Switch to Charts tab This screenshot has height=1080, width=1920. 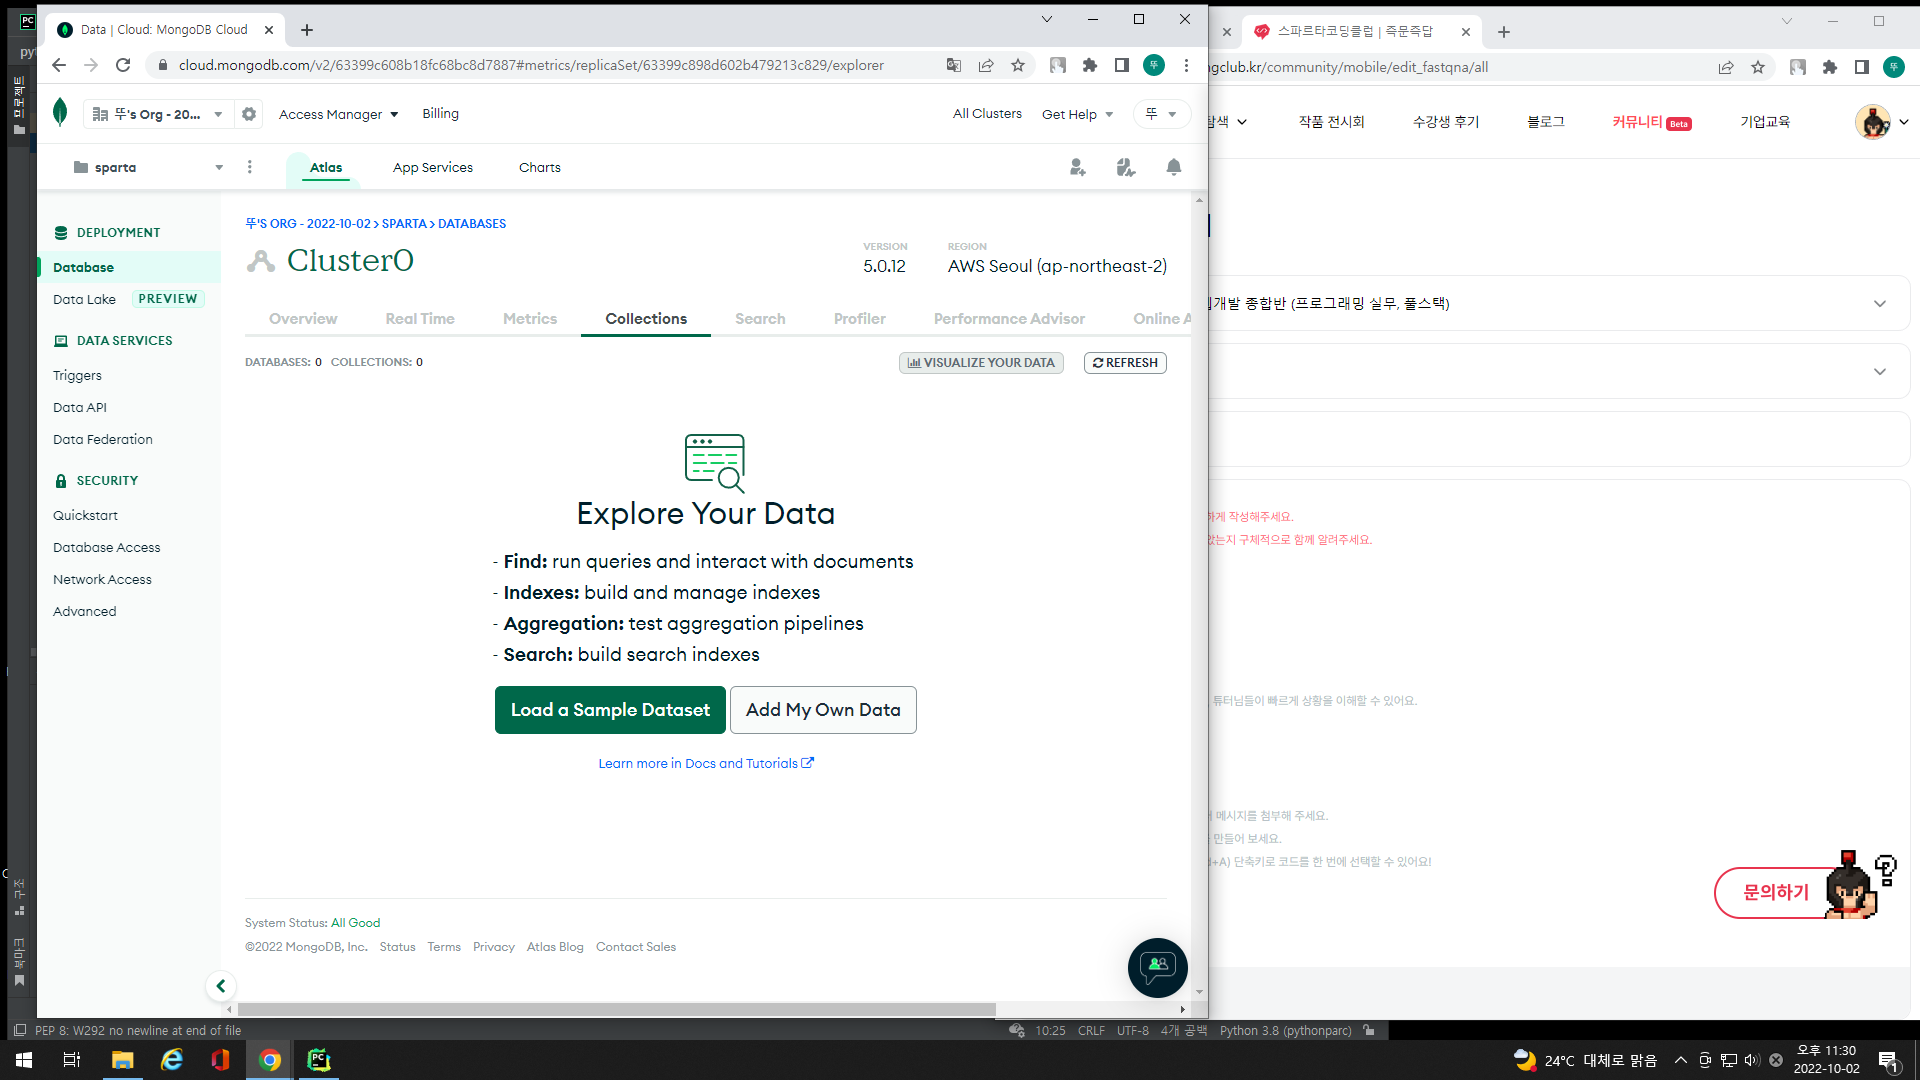[x=540, y=167]
